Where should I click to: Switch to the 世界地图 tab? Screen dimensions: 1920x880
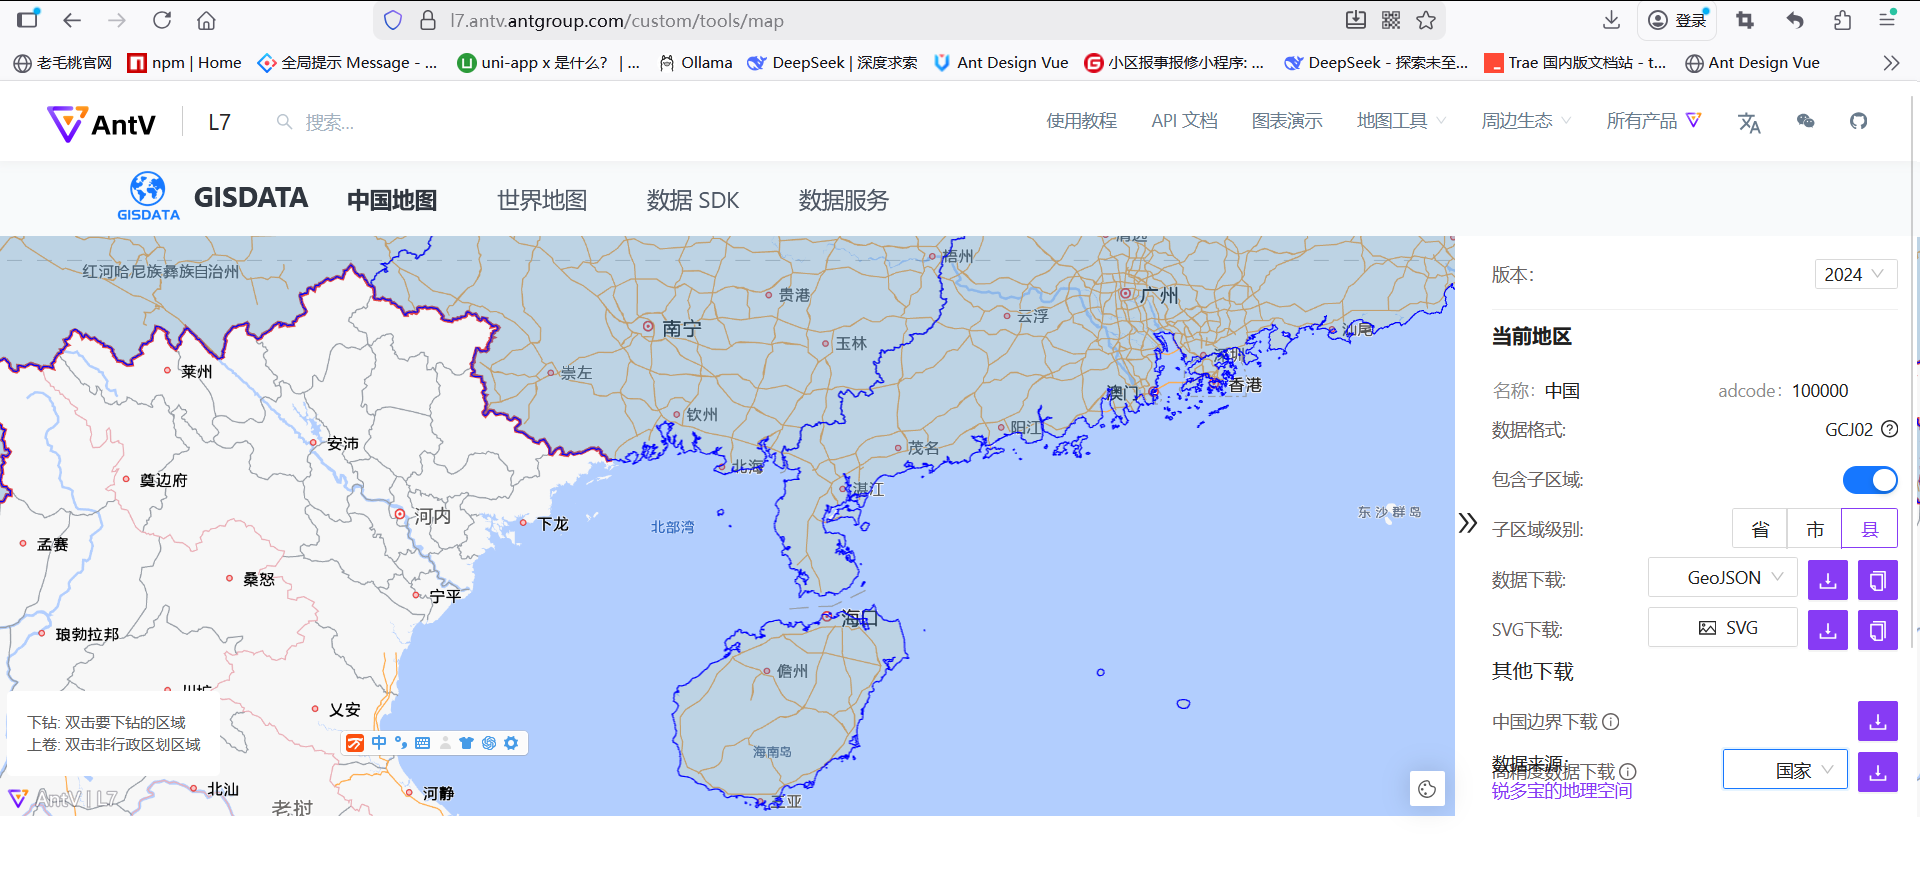coord(542,200)
